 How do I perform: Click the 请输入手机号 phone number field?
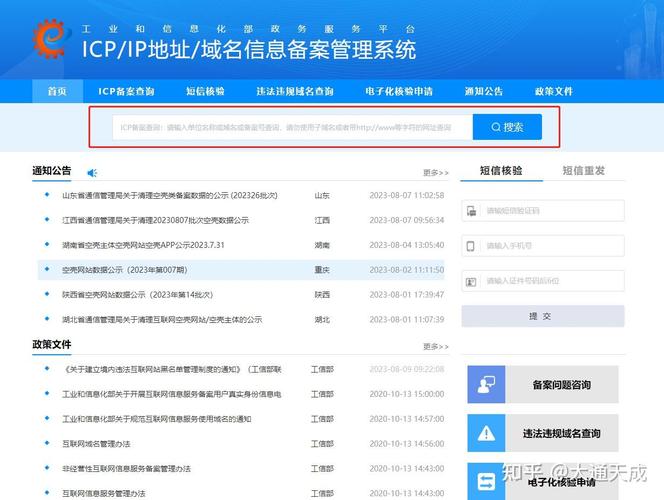pos(552,246)
